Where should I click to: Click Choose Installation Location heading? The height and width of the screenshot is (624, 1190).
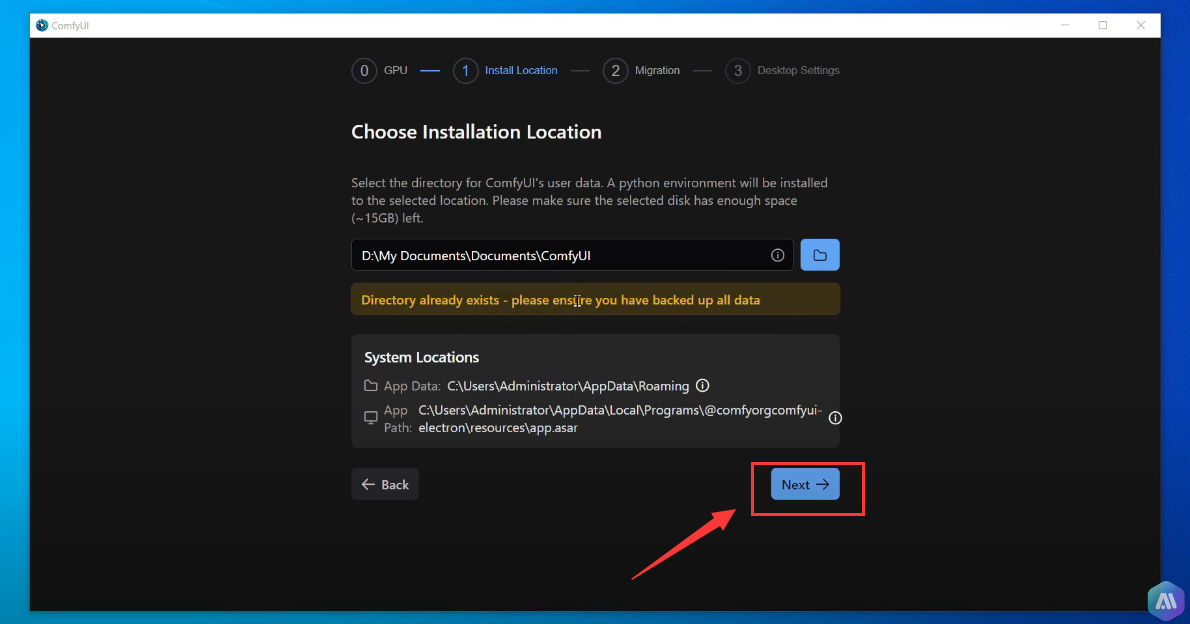[476, 132]
